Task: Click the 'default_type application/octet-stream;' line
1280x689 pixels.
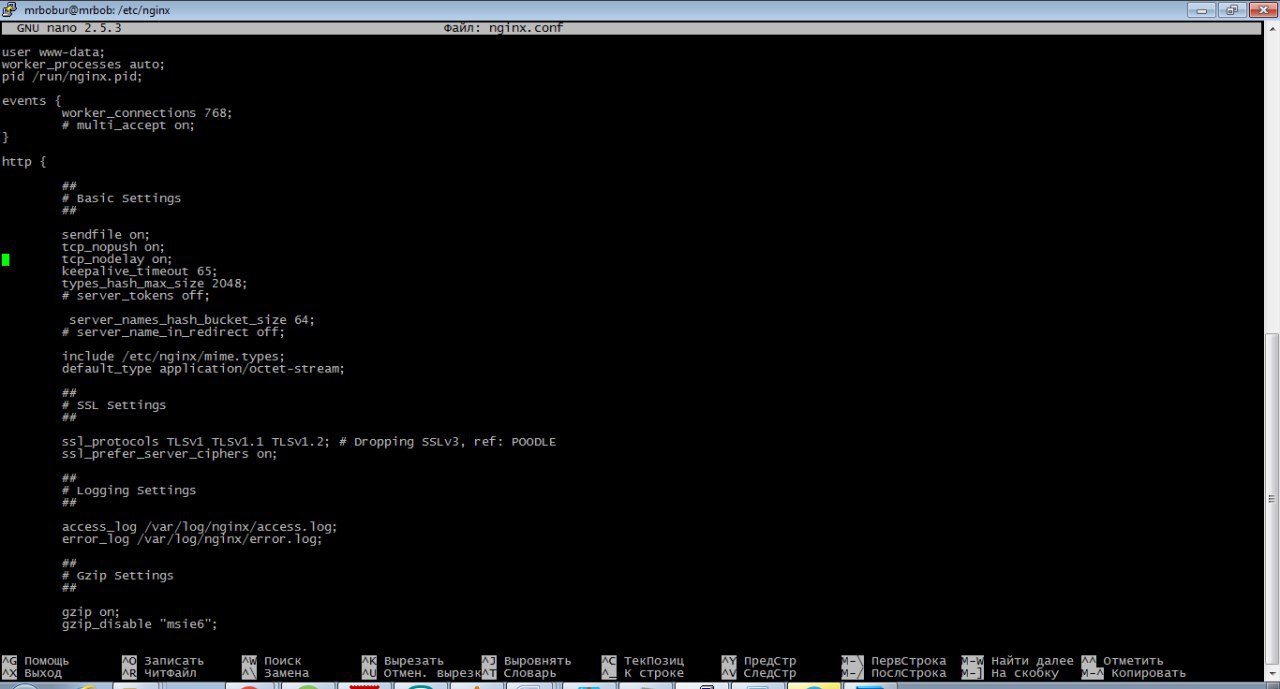Action: coord(203,368)
